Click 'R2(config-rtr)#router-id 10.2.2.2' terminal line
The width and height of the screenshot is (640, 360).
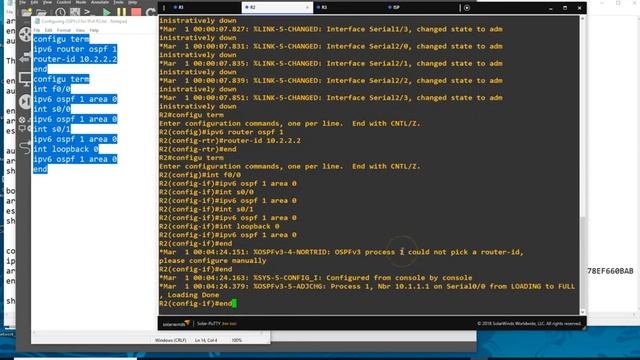[230, 140]
